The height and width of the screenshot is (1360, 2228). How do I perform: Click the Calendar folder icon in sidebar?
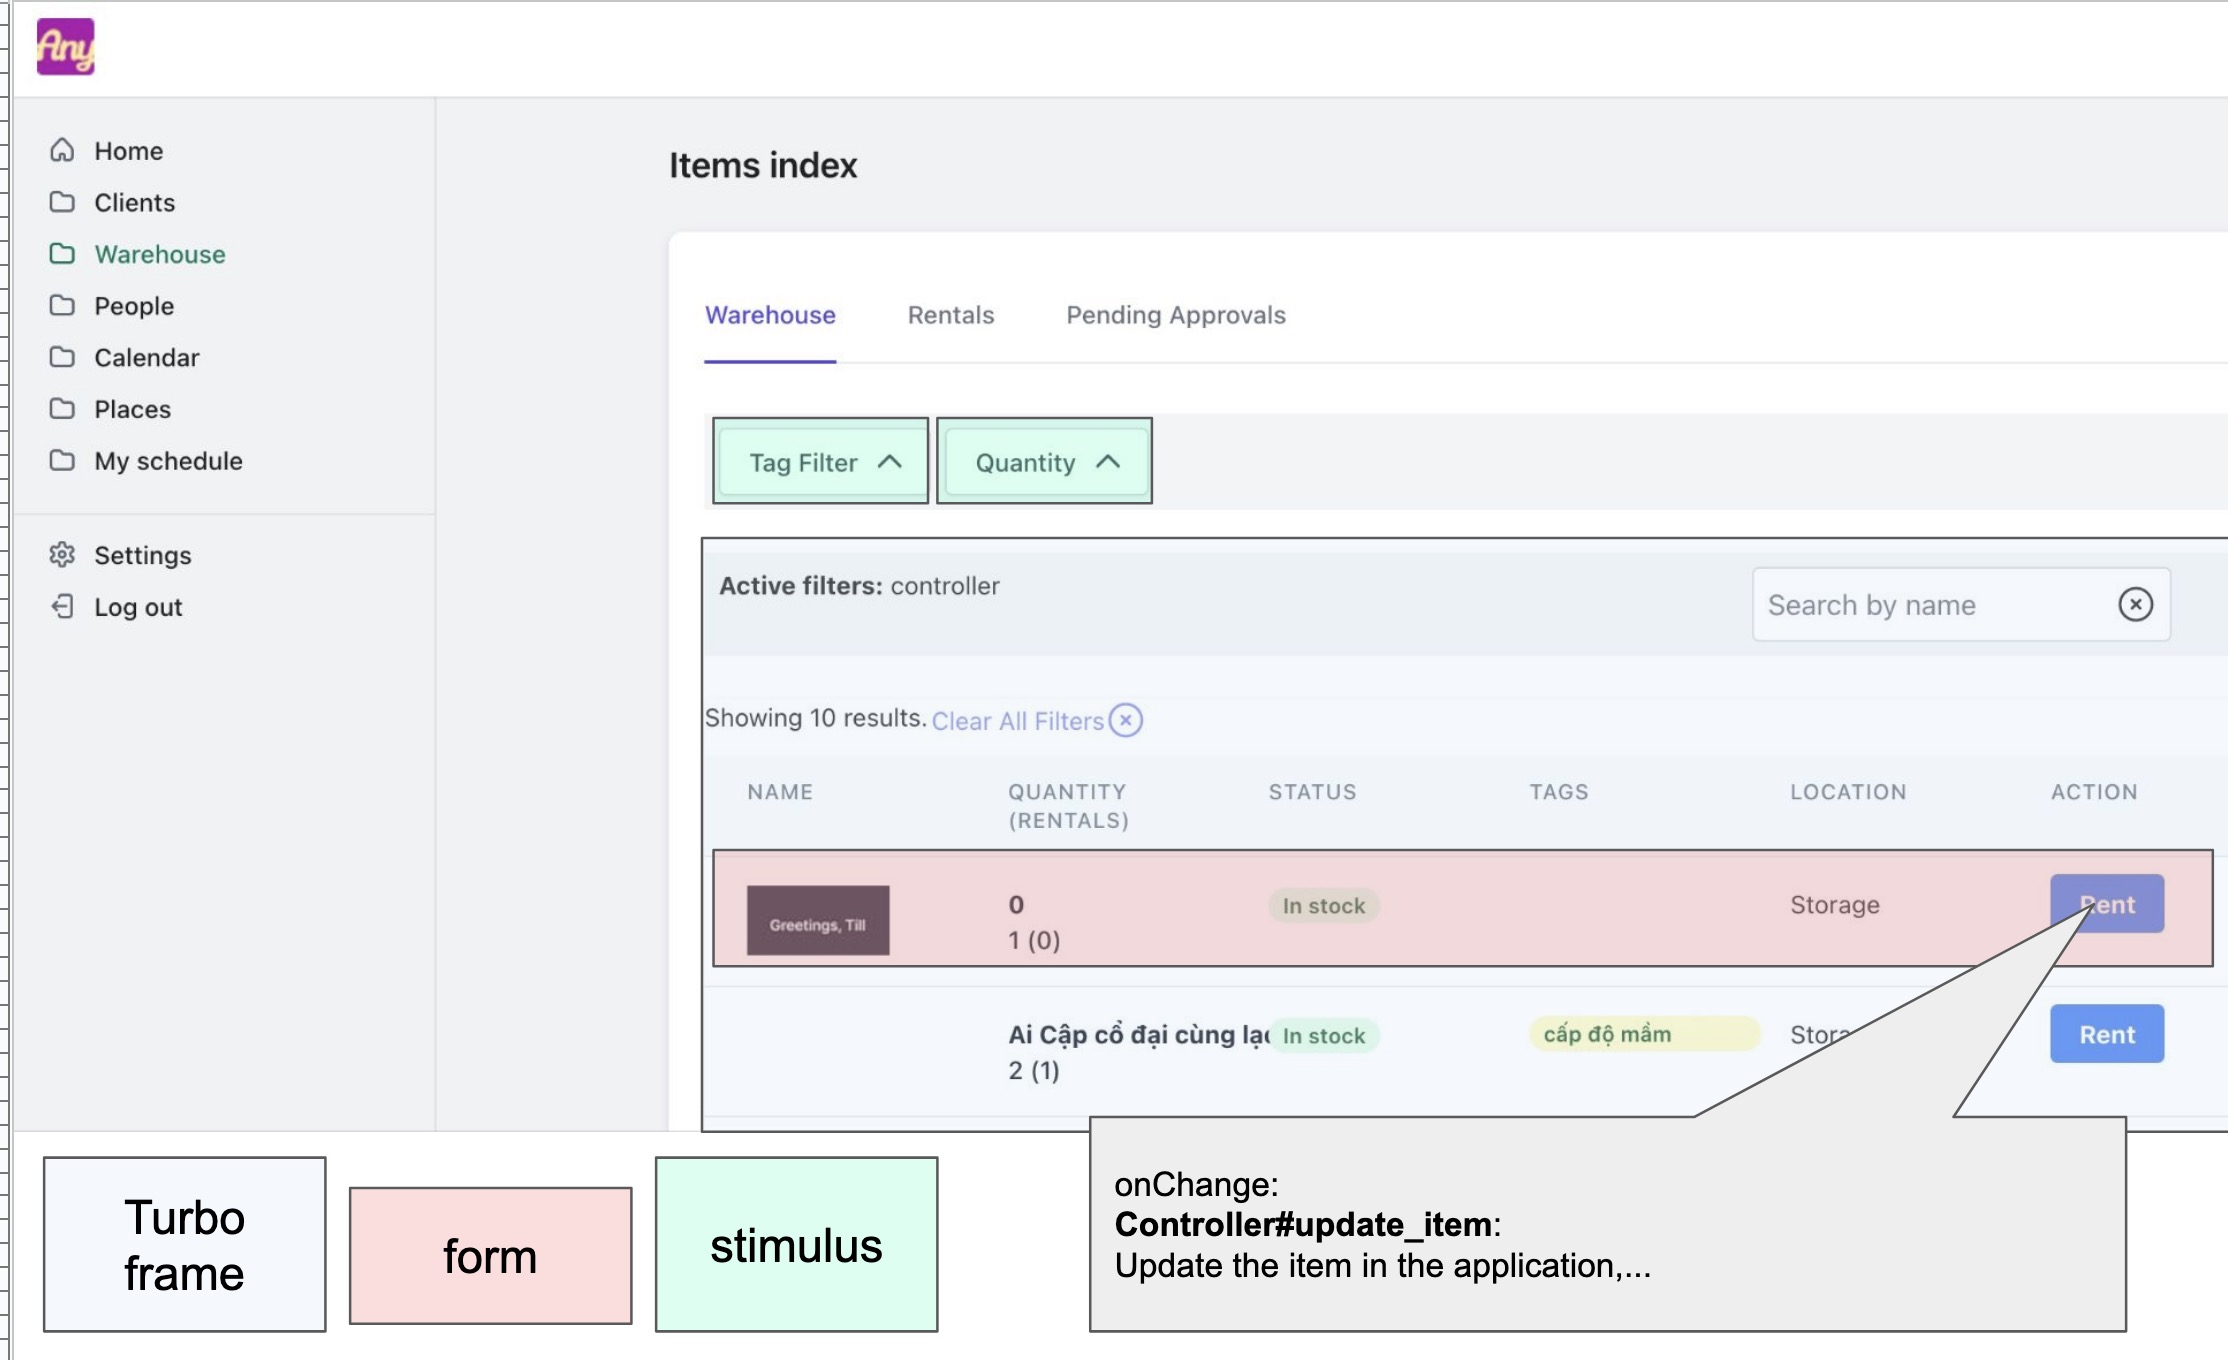pyautogui.click(x=62, y=357)
